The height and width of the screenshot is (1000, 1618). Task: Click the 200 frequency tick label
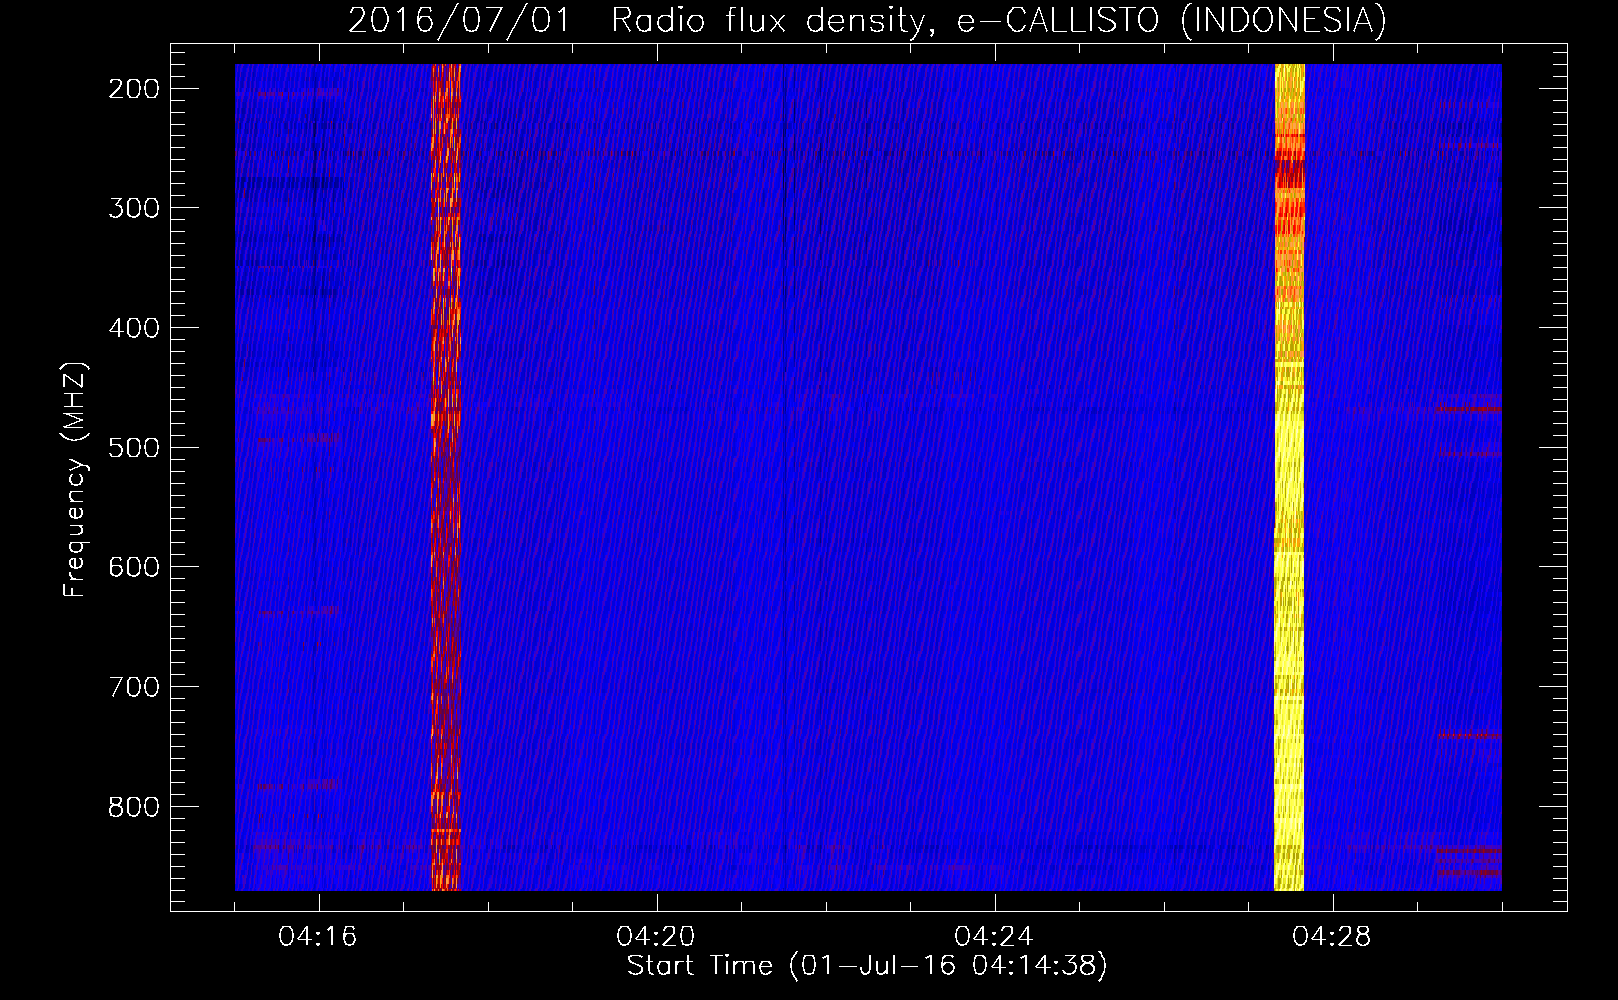point(133,89)
